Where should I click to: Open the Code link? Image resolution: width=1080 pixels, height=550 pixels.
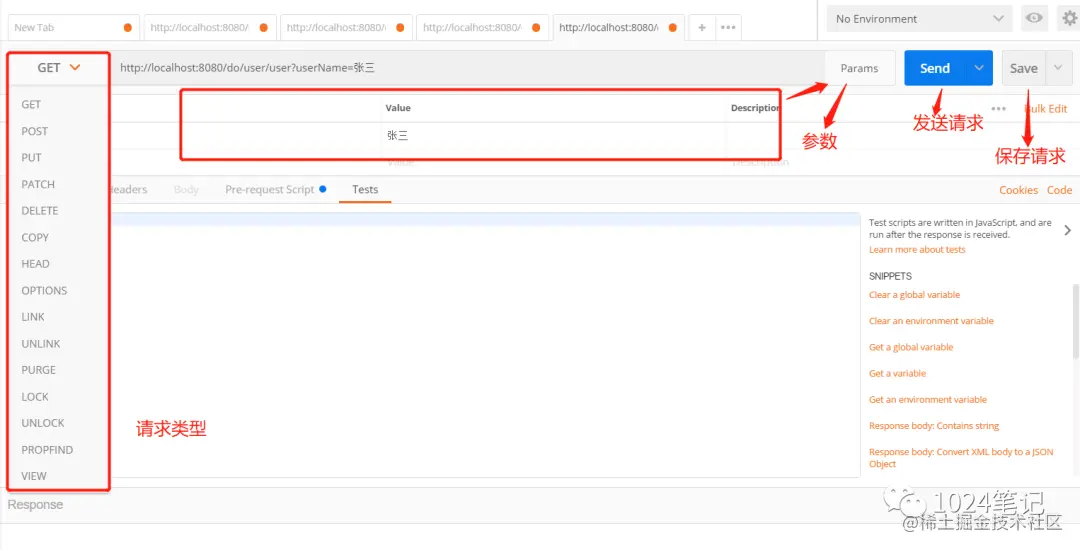click(1059, 190)
